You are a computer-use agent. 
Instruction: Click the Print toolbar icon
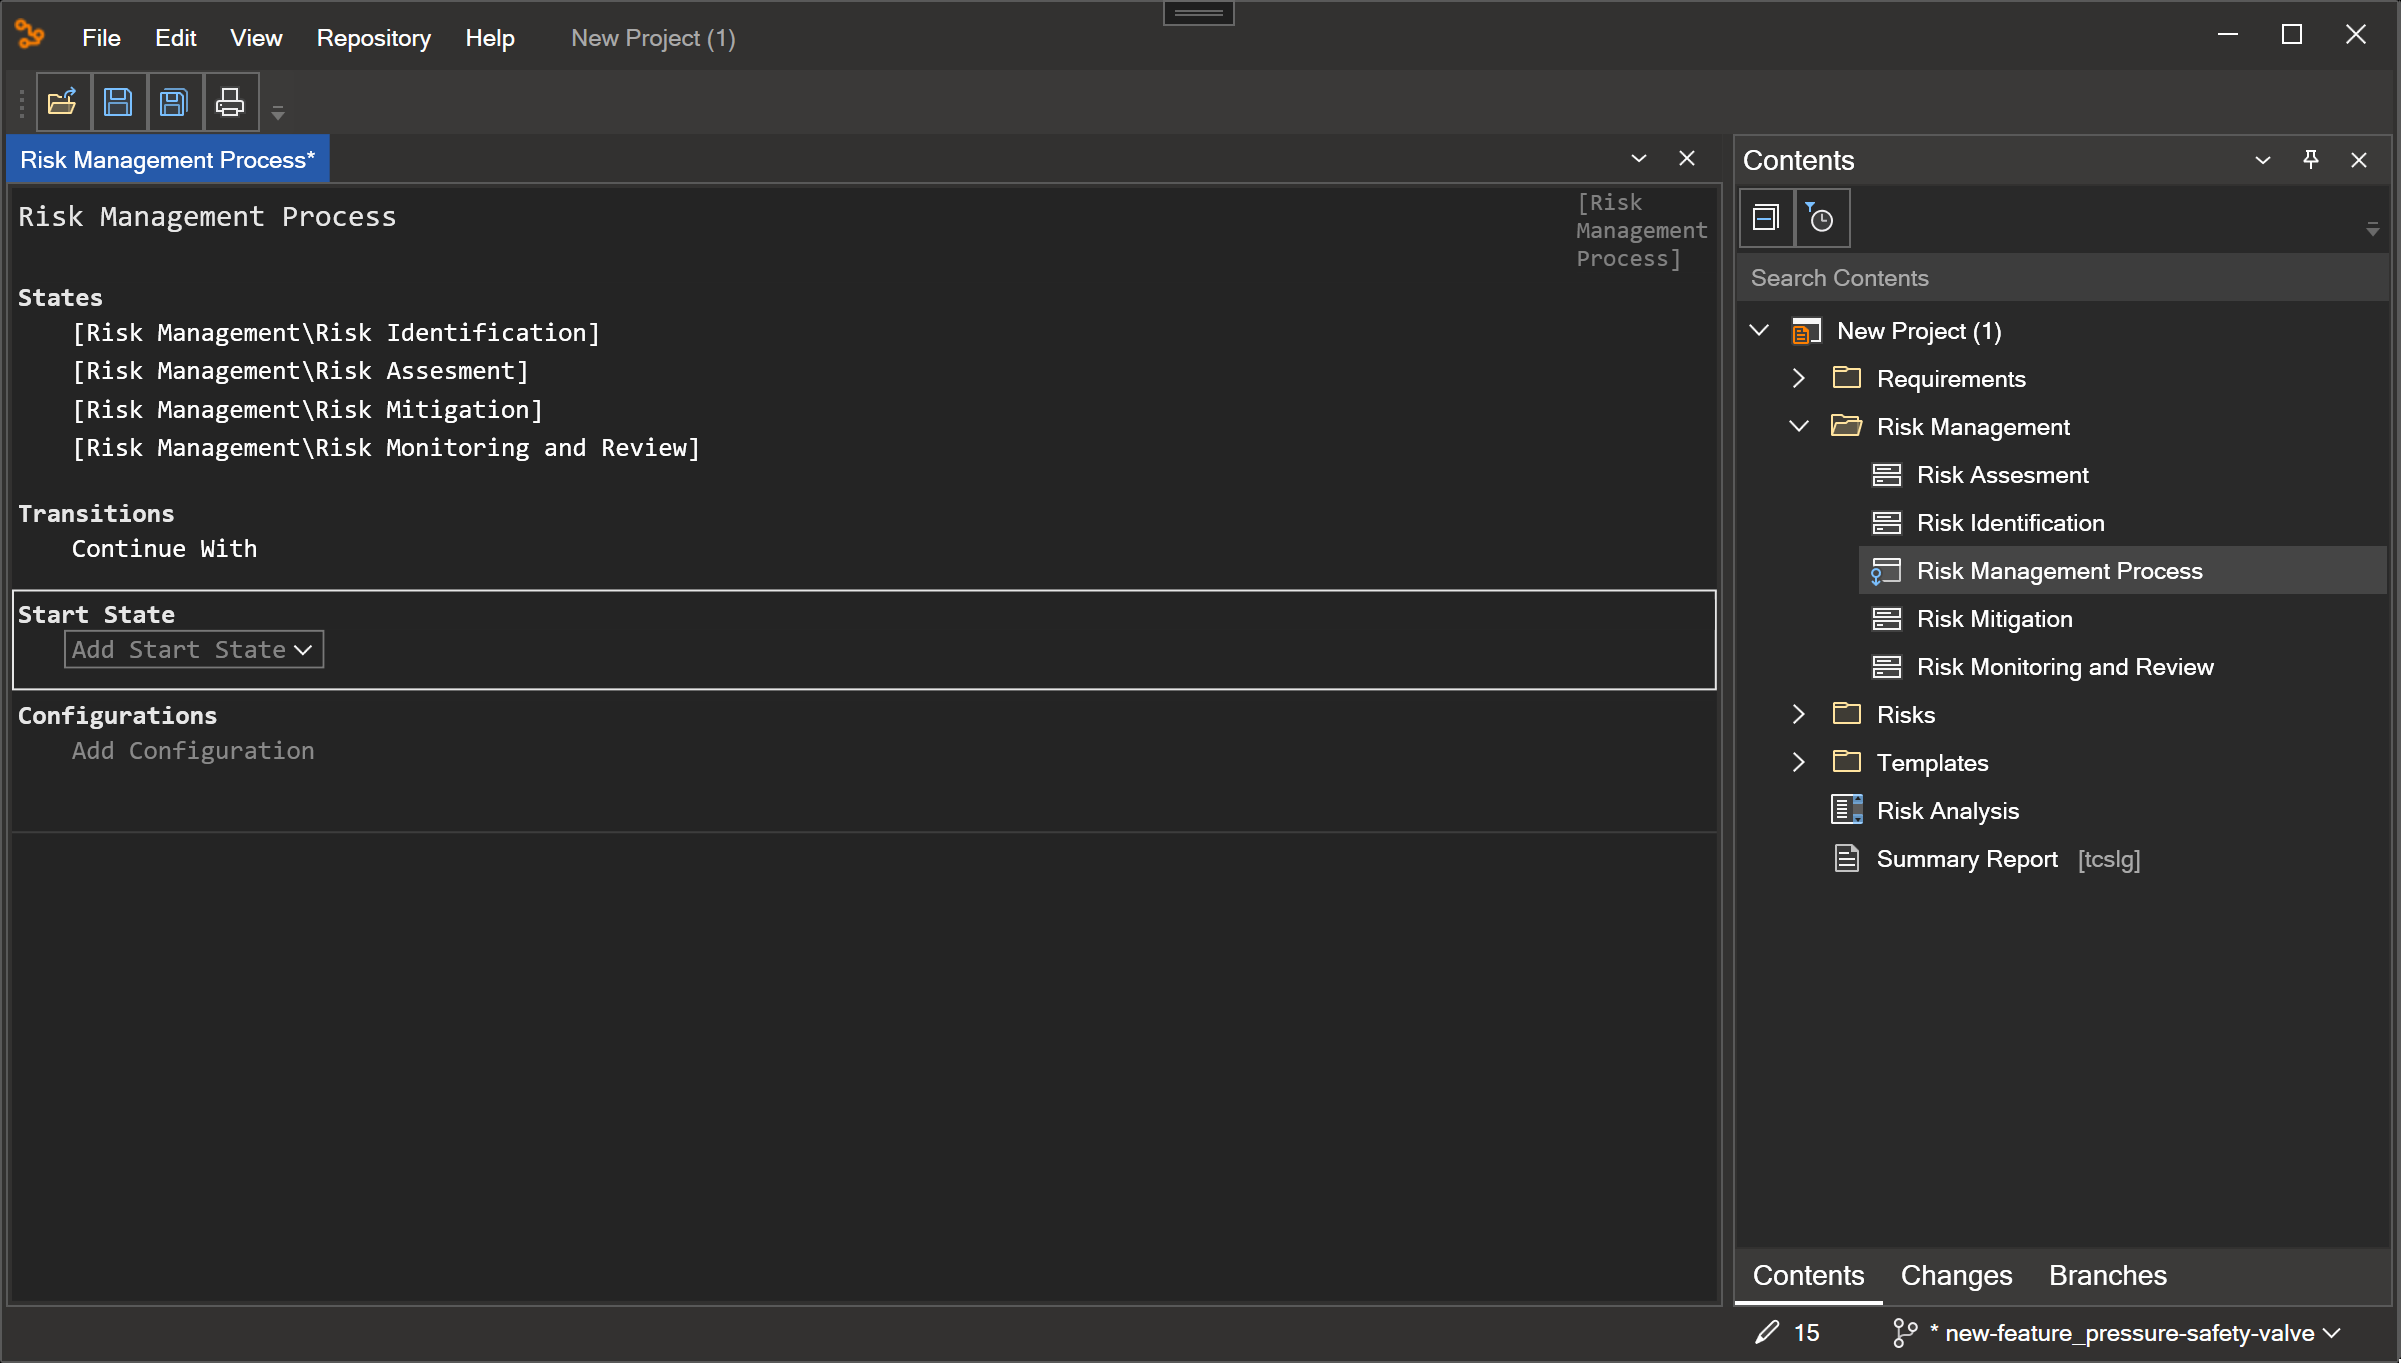[231, 102]
